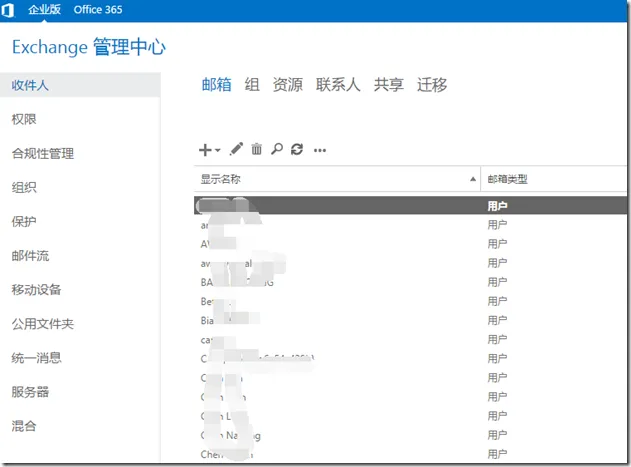Select the mailbox row starting with Bia
The width and height of the screenshot is (631, 467).
[x=410, y=320]
